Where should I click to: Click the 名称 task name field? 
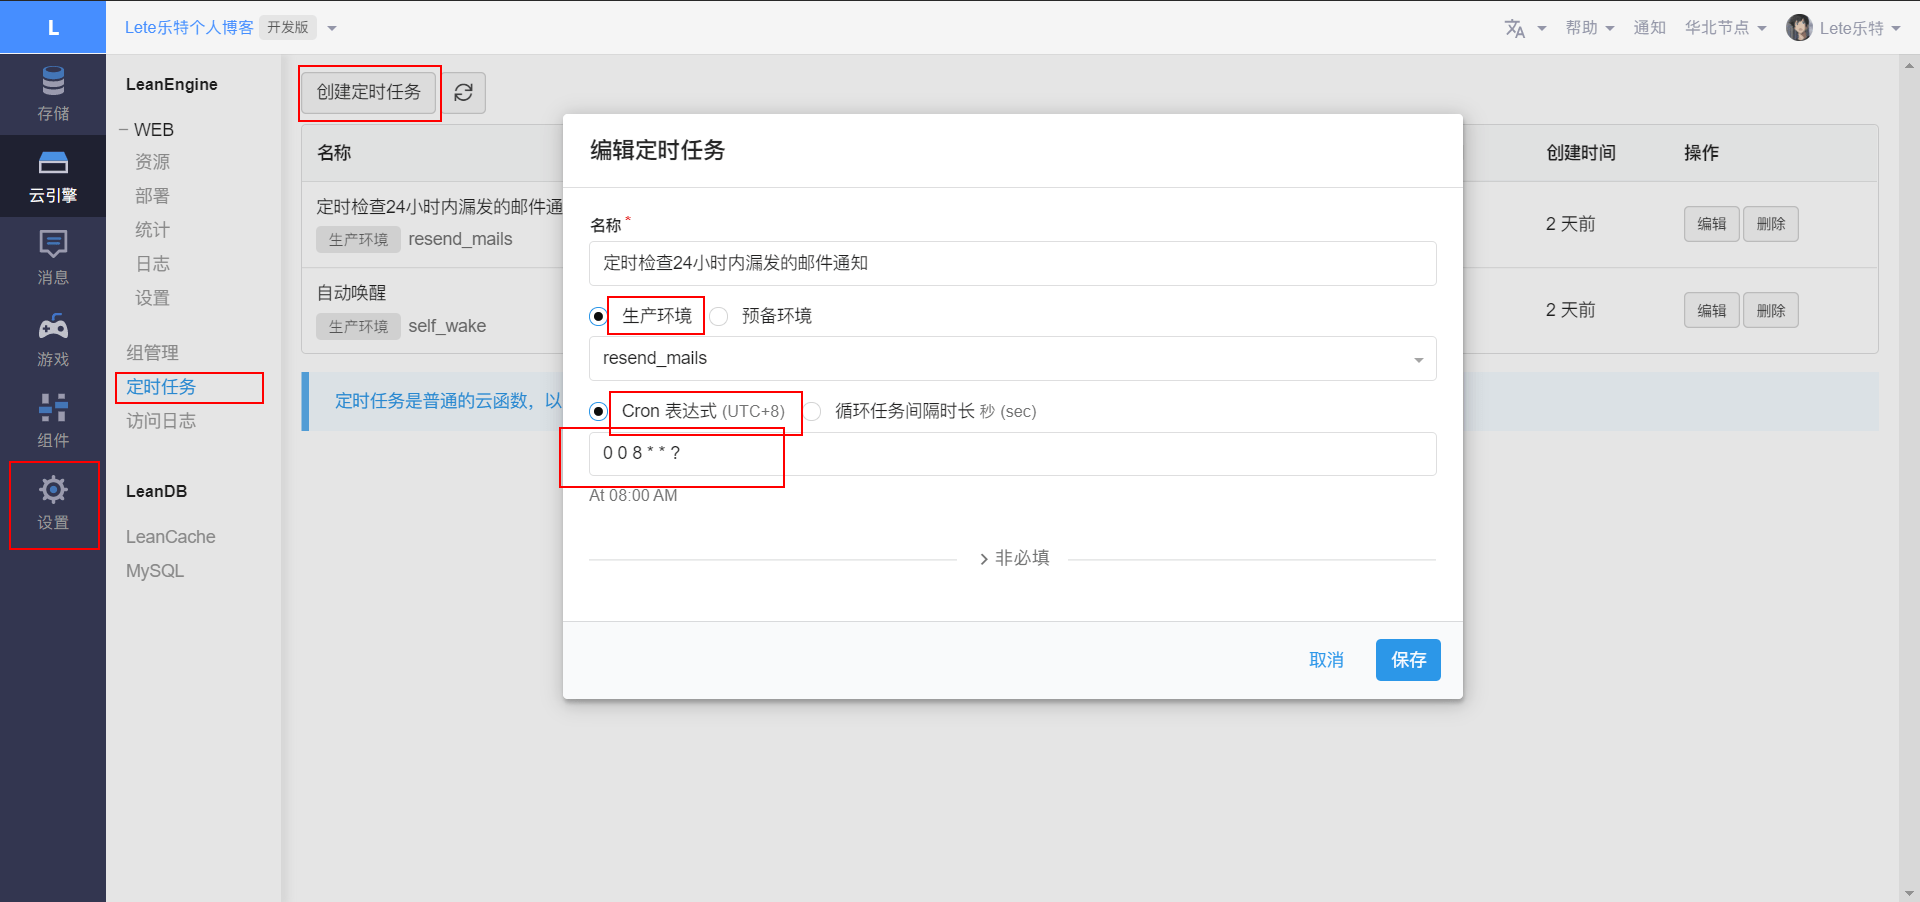coord(1012,264)
